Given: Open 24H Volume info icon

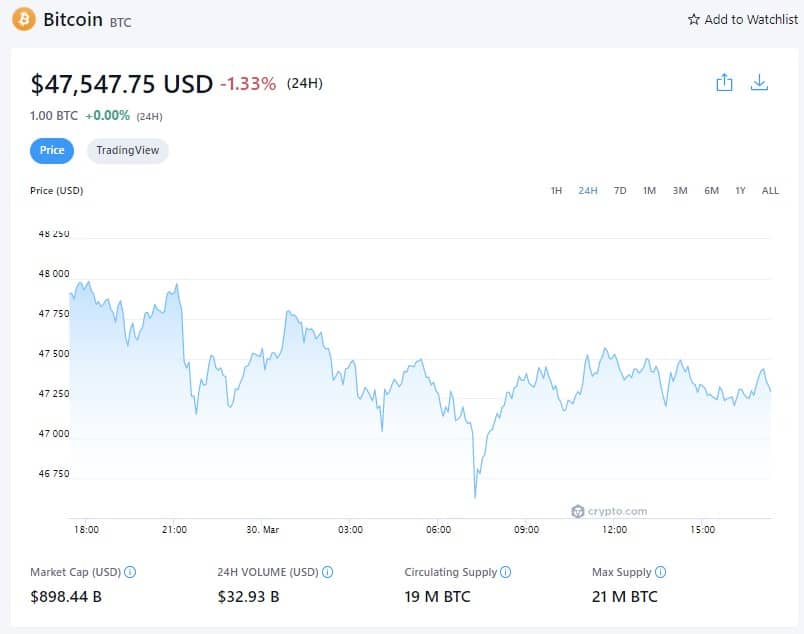Looking at the screenshot, I should pos(327,573).
